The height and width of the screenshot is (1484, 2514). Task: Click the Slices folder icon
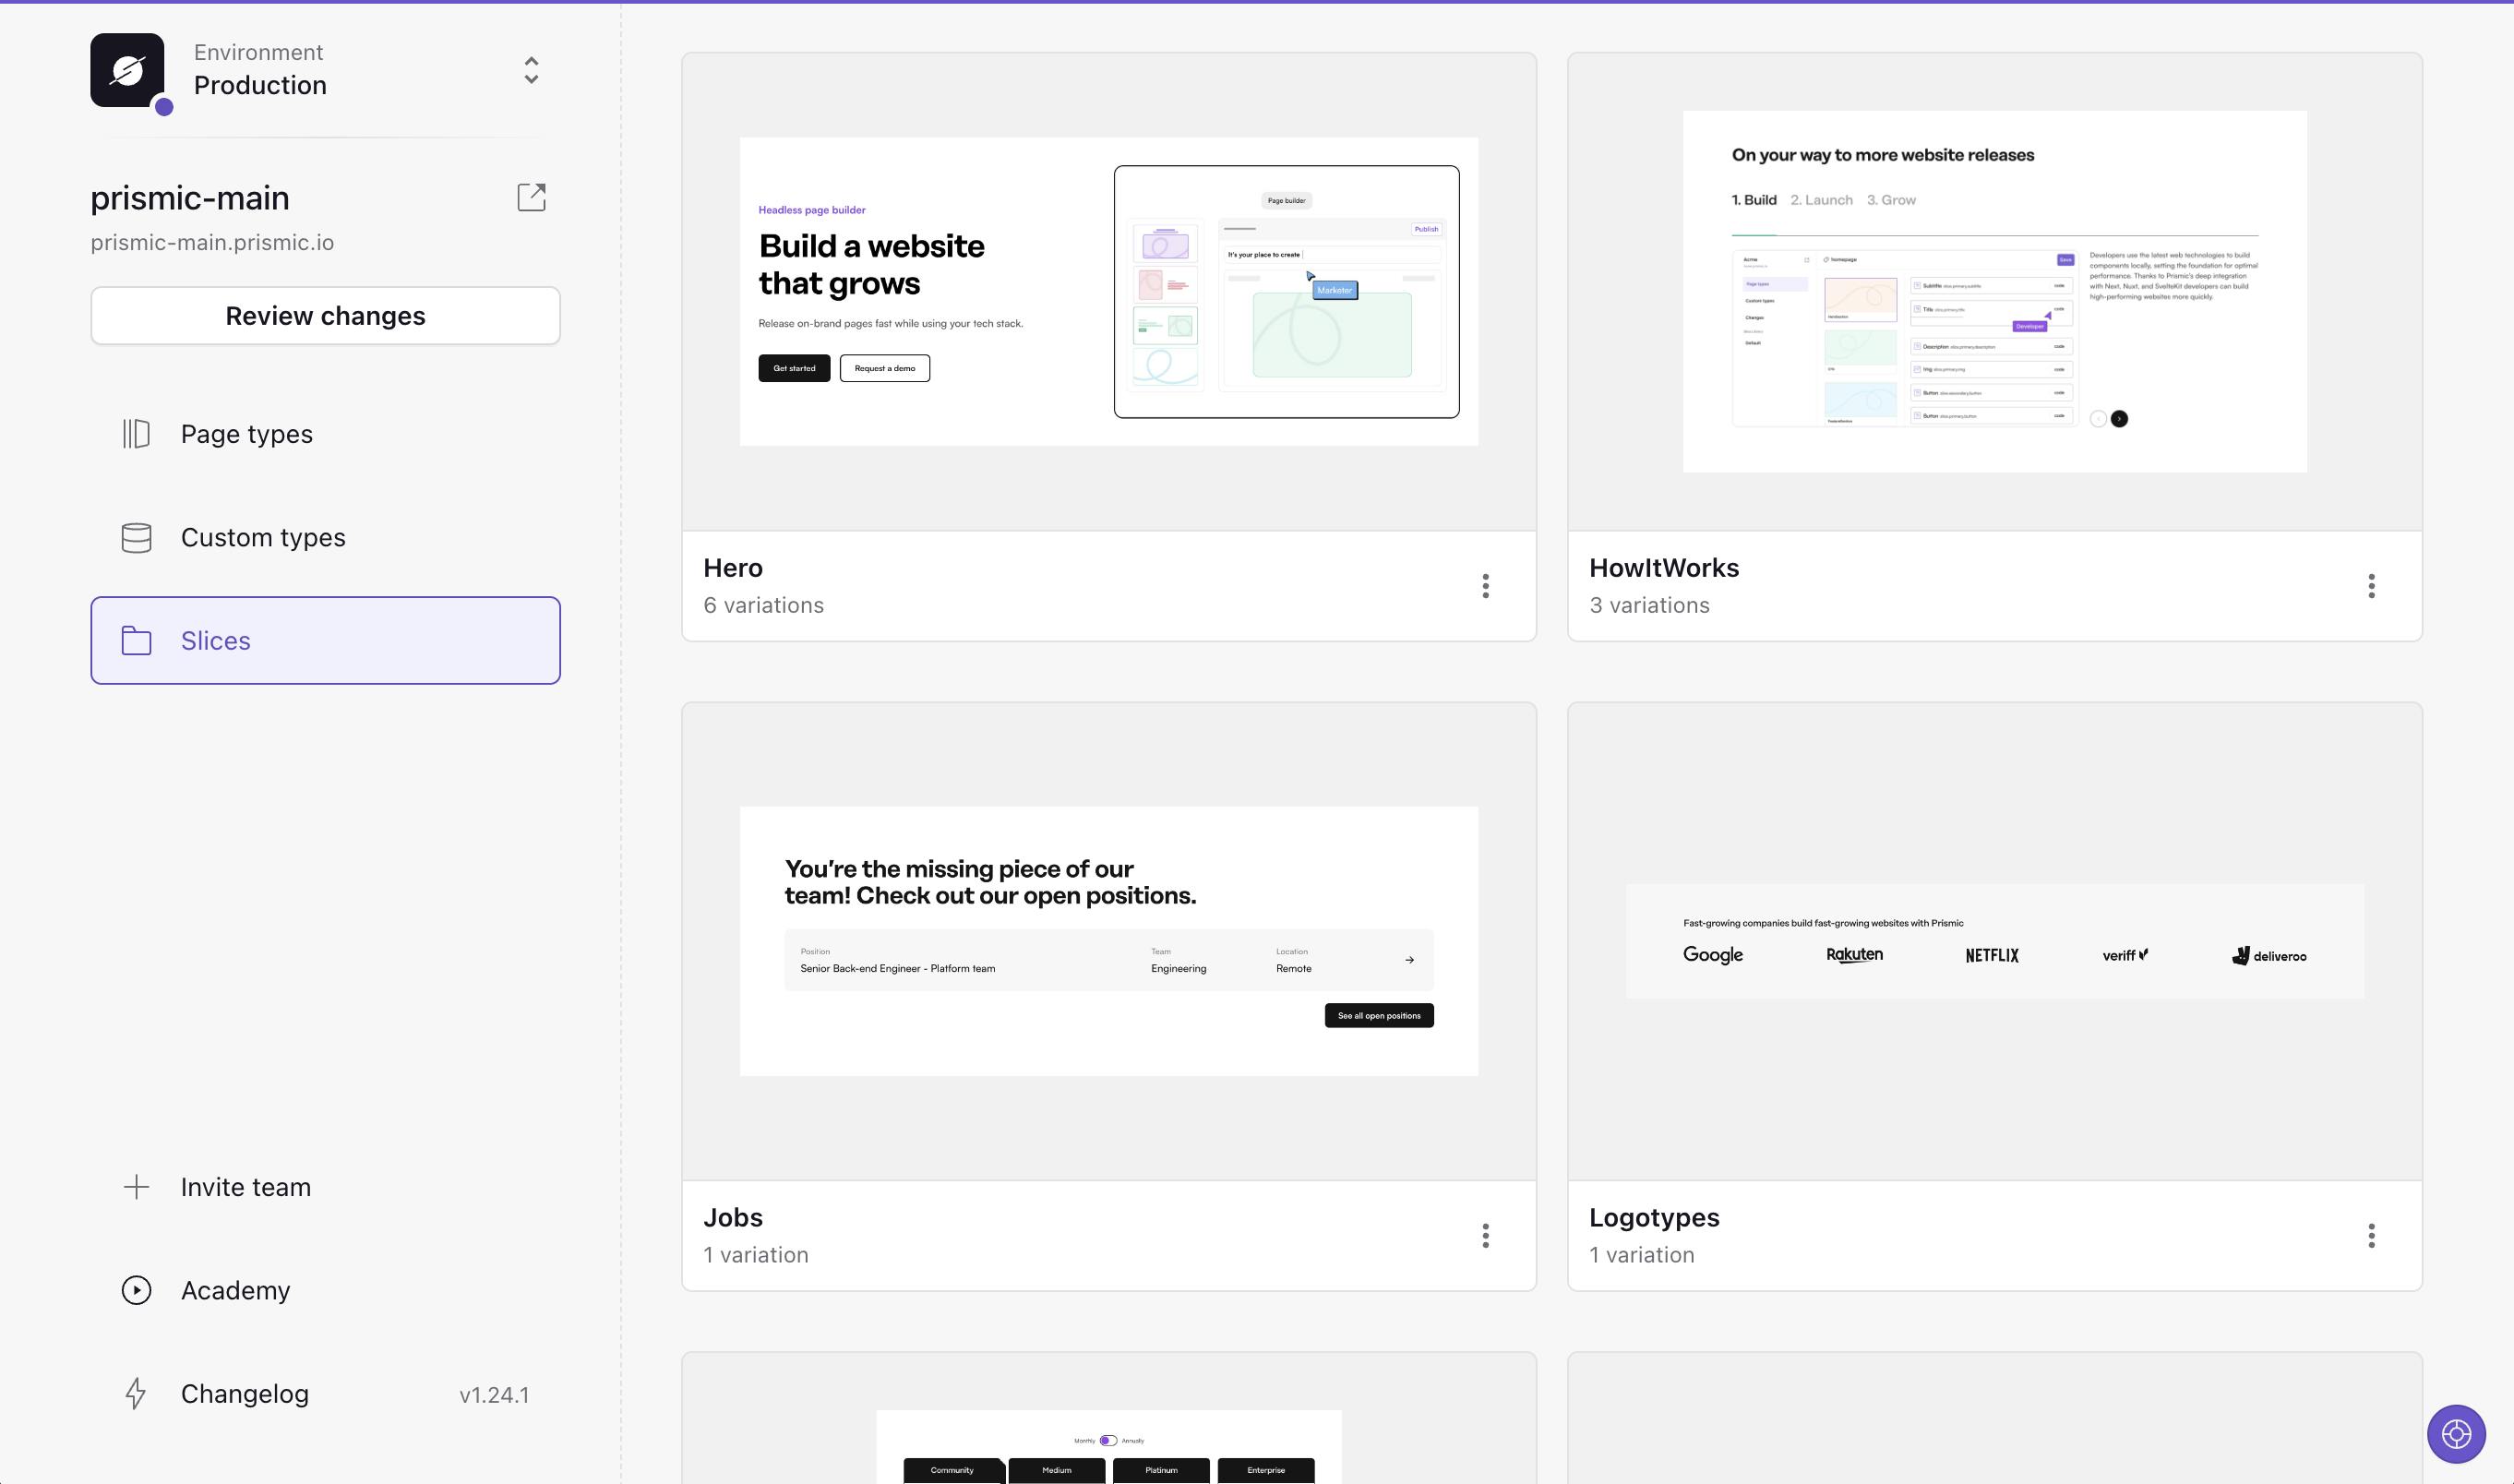(x=136, y=640)
